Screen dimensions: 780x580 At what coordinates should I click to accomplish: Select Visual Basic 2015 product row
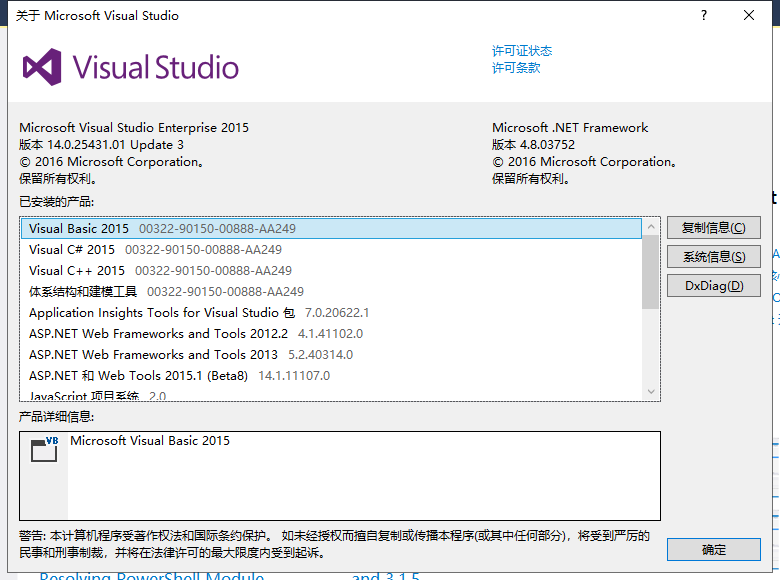(331, 228)
